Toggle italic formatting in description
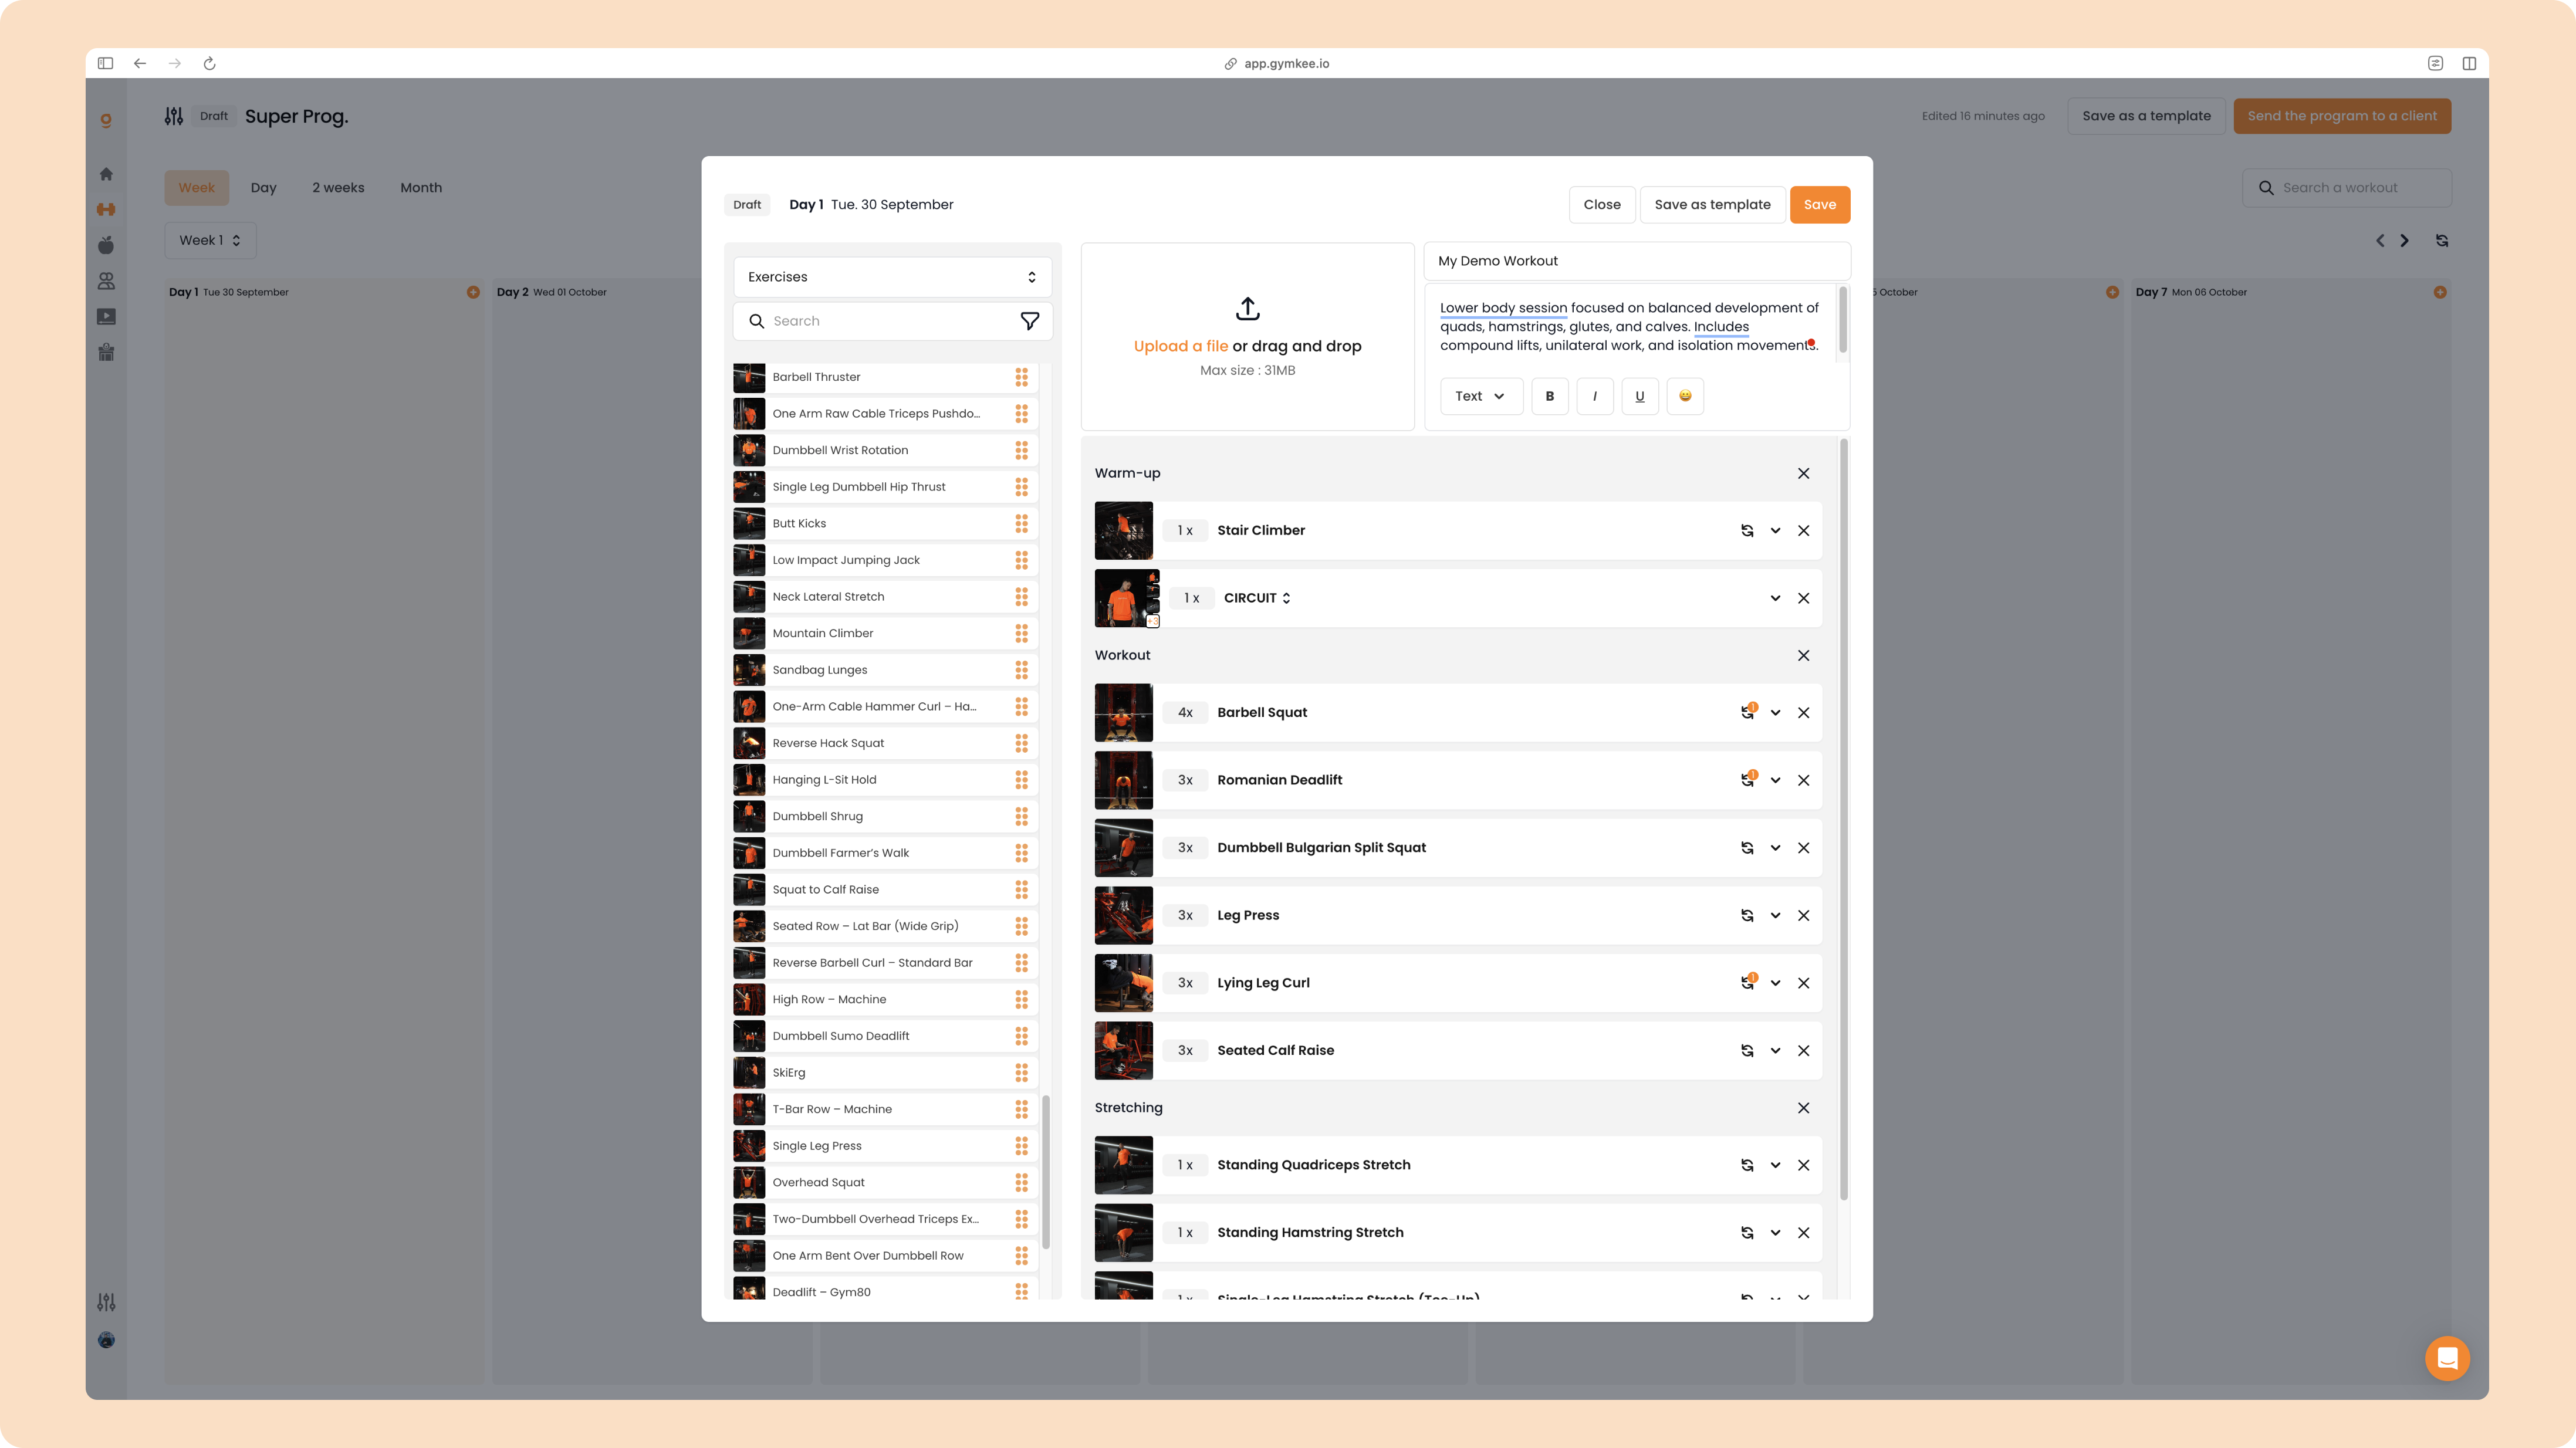The width and height of the screenshot is (2576, 1448). (1594, 396)
